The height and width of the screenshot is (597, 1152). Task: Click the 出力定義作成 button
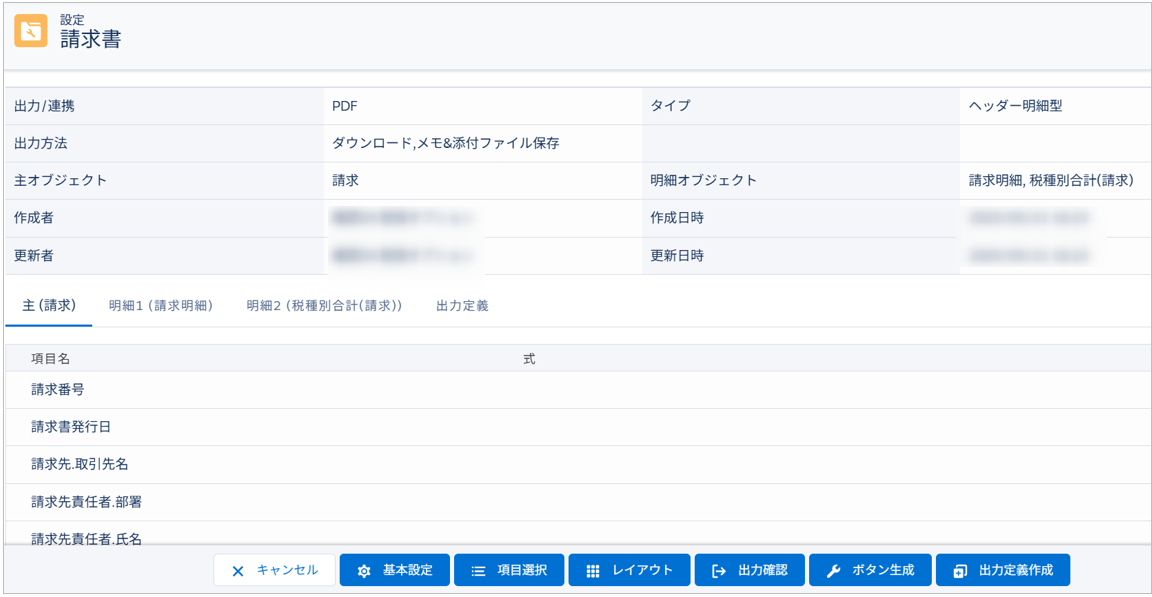pyautogui.click(x=1005, y=570)
